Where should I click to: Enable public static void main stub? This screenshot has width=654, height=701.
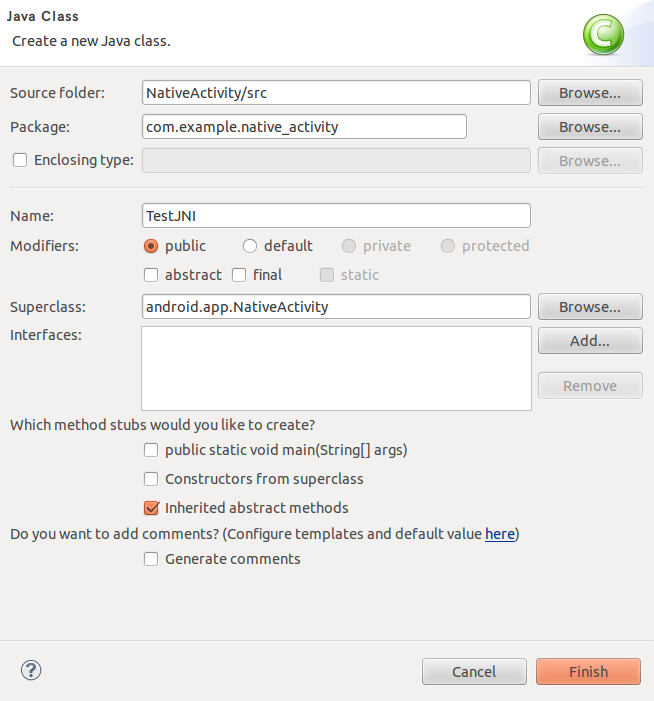point(151,450)
